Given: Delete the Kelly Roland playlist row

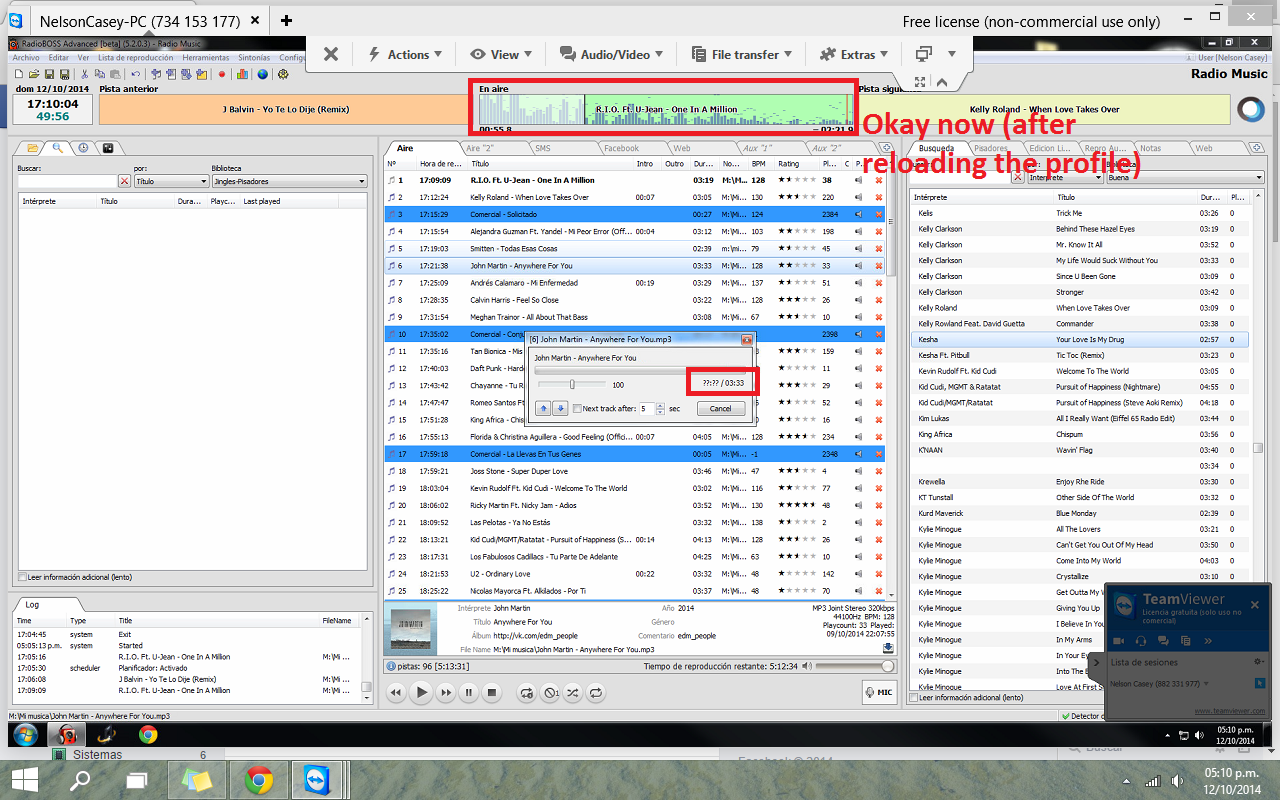Looking at the screenshot, I should point(879,198).
